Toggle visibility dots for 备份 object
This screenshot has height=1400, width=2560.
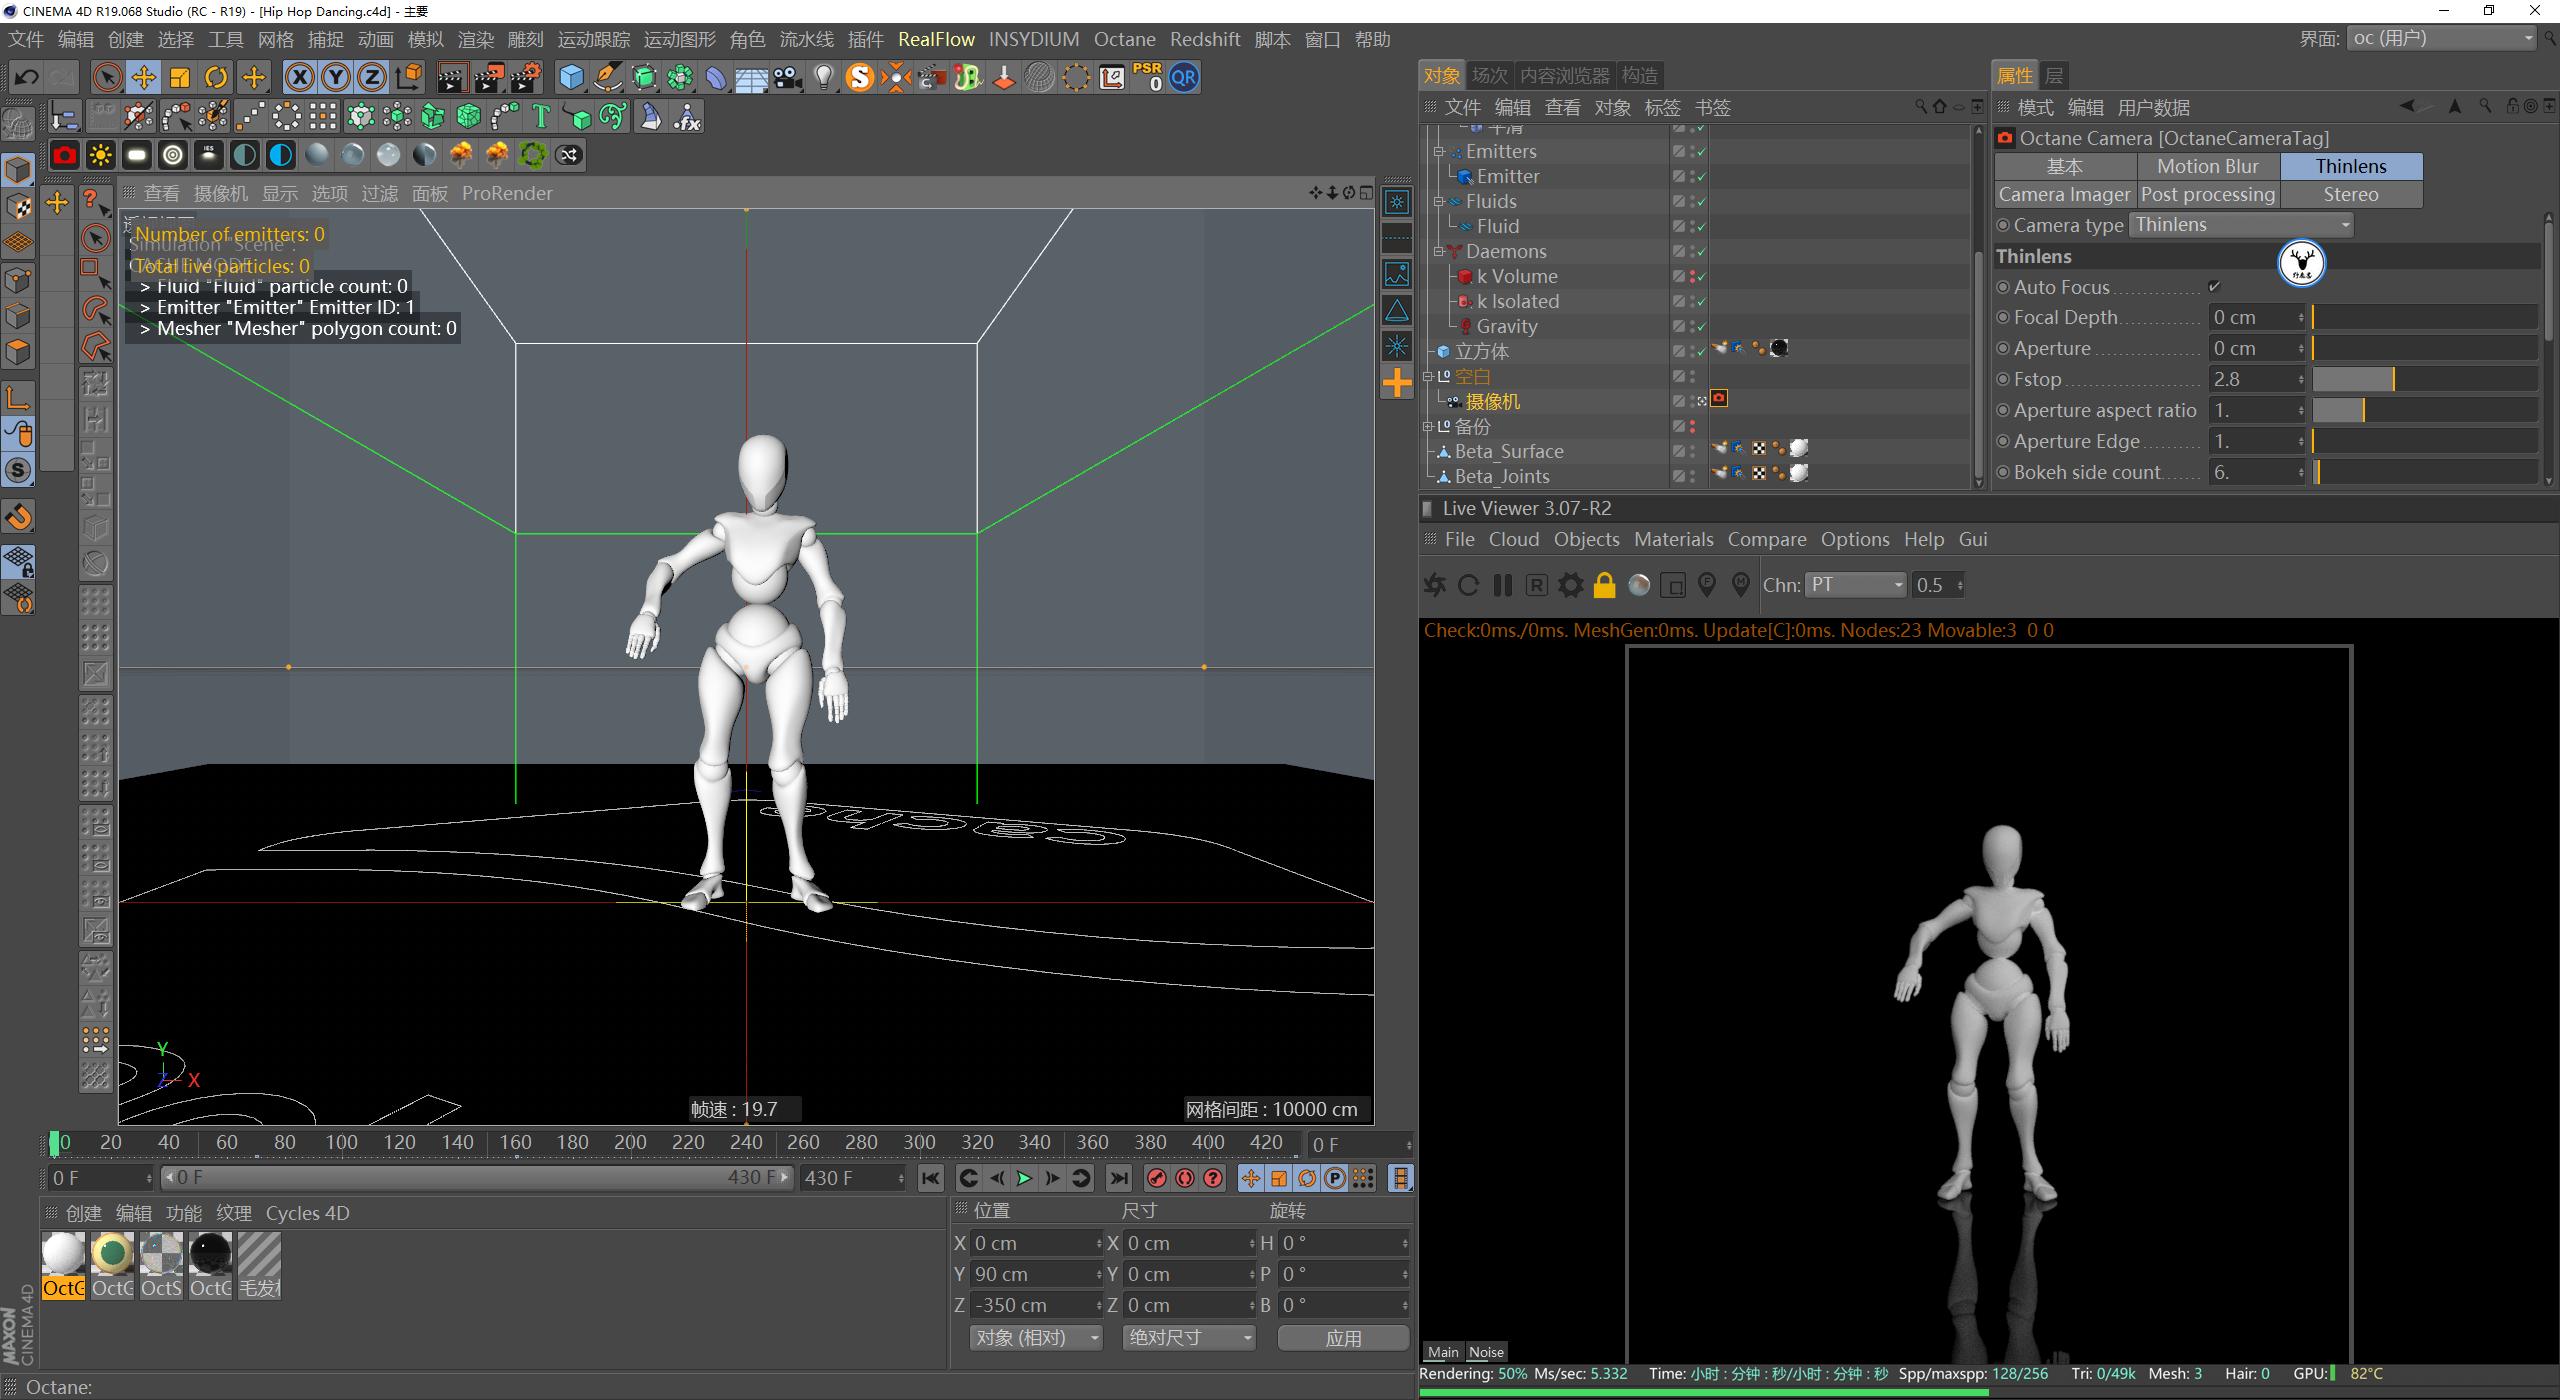click(x=1692, y=427)
